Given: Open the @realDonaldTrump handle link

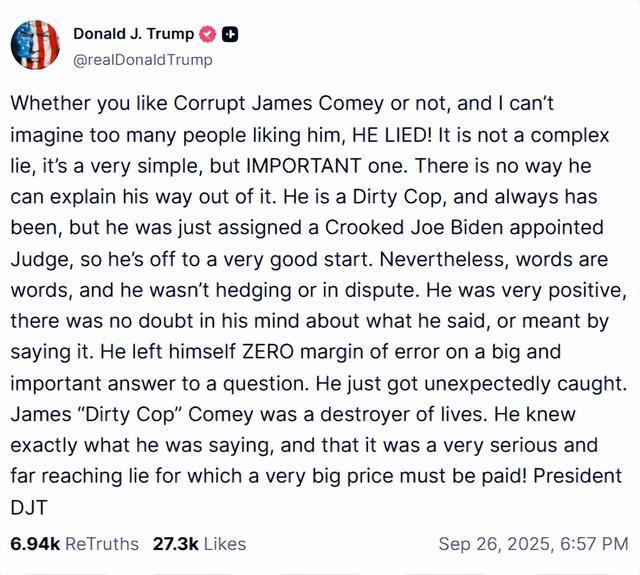Looking at the screenshot, I should point(143,59).
